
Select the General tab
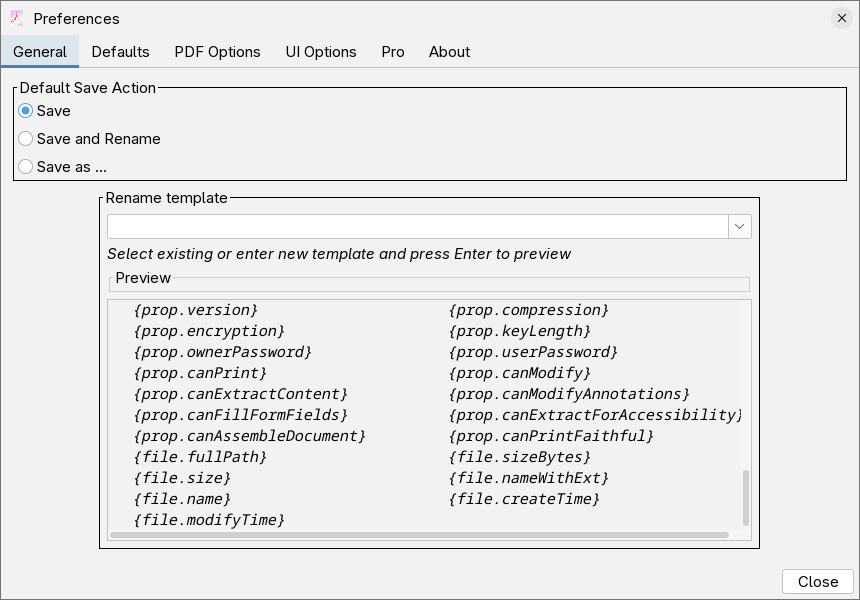pos(40,52)
